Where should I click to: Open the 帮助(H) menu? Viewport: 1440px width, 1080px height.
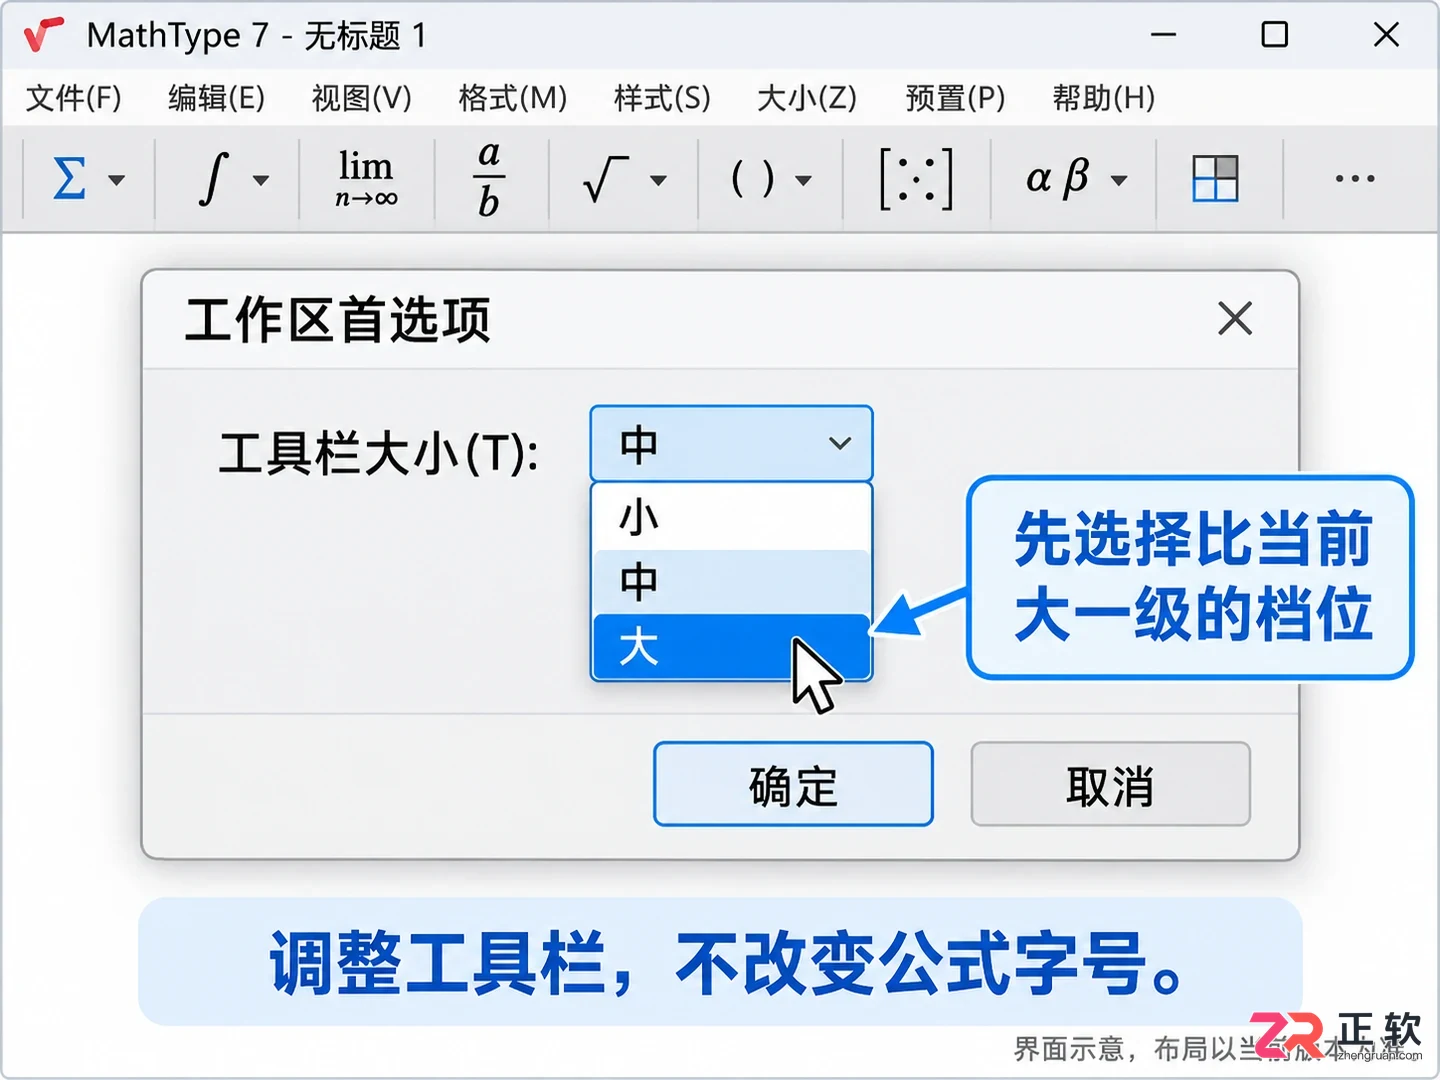1104,98
